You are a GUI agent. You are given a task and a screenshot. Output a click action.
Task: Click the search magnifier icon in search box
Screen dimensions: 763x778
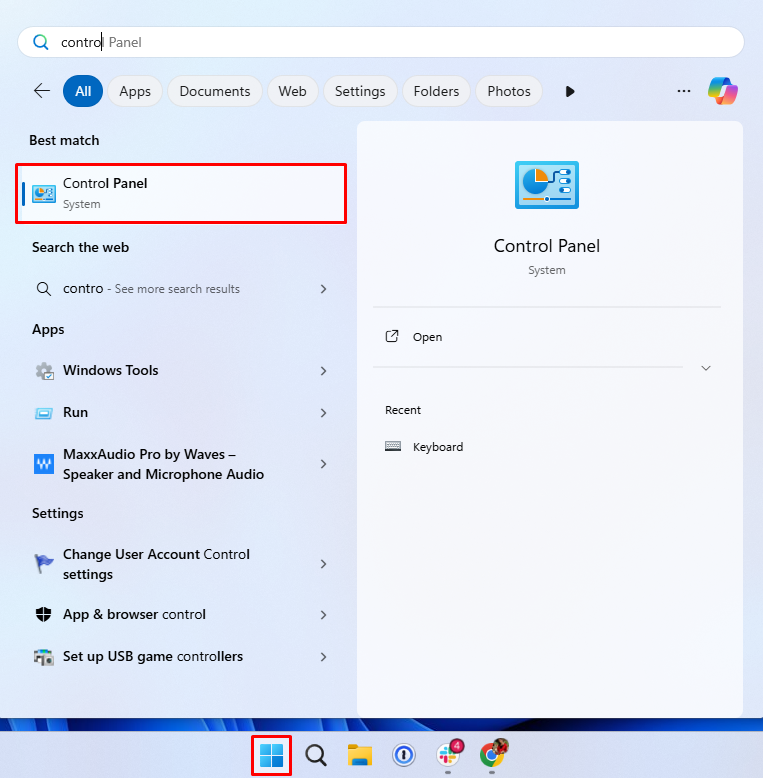pos(41,42)
